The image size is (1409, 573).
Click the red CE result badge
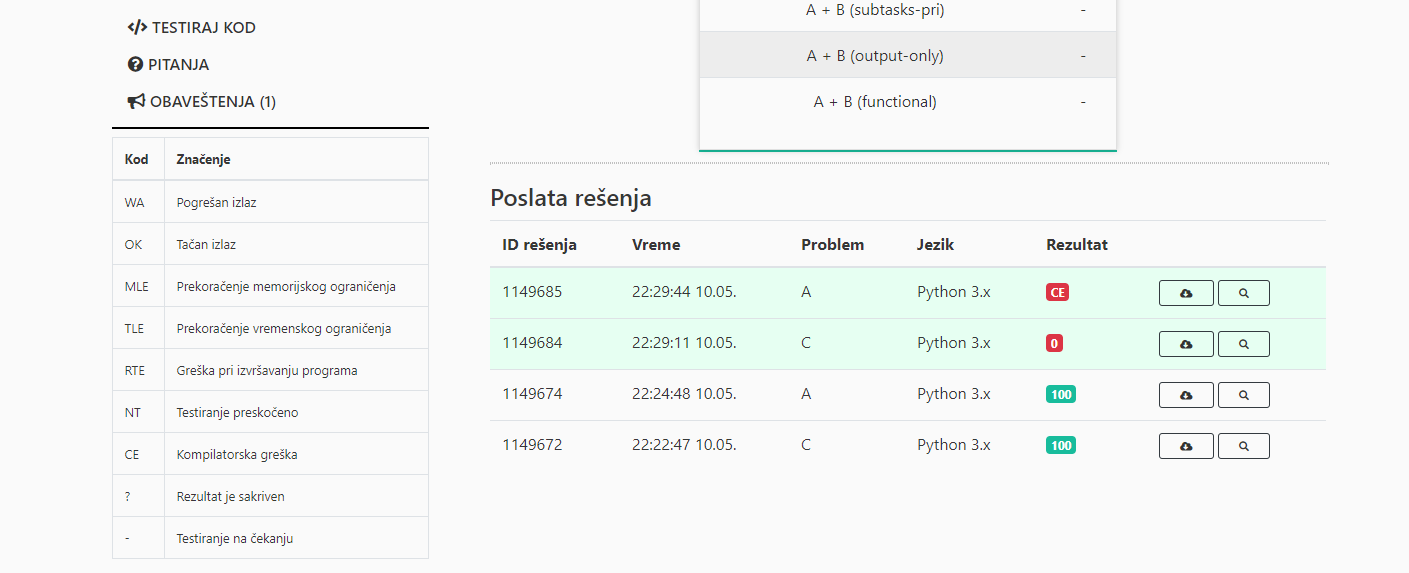click(x=1057, y=293)
